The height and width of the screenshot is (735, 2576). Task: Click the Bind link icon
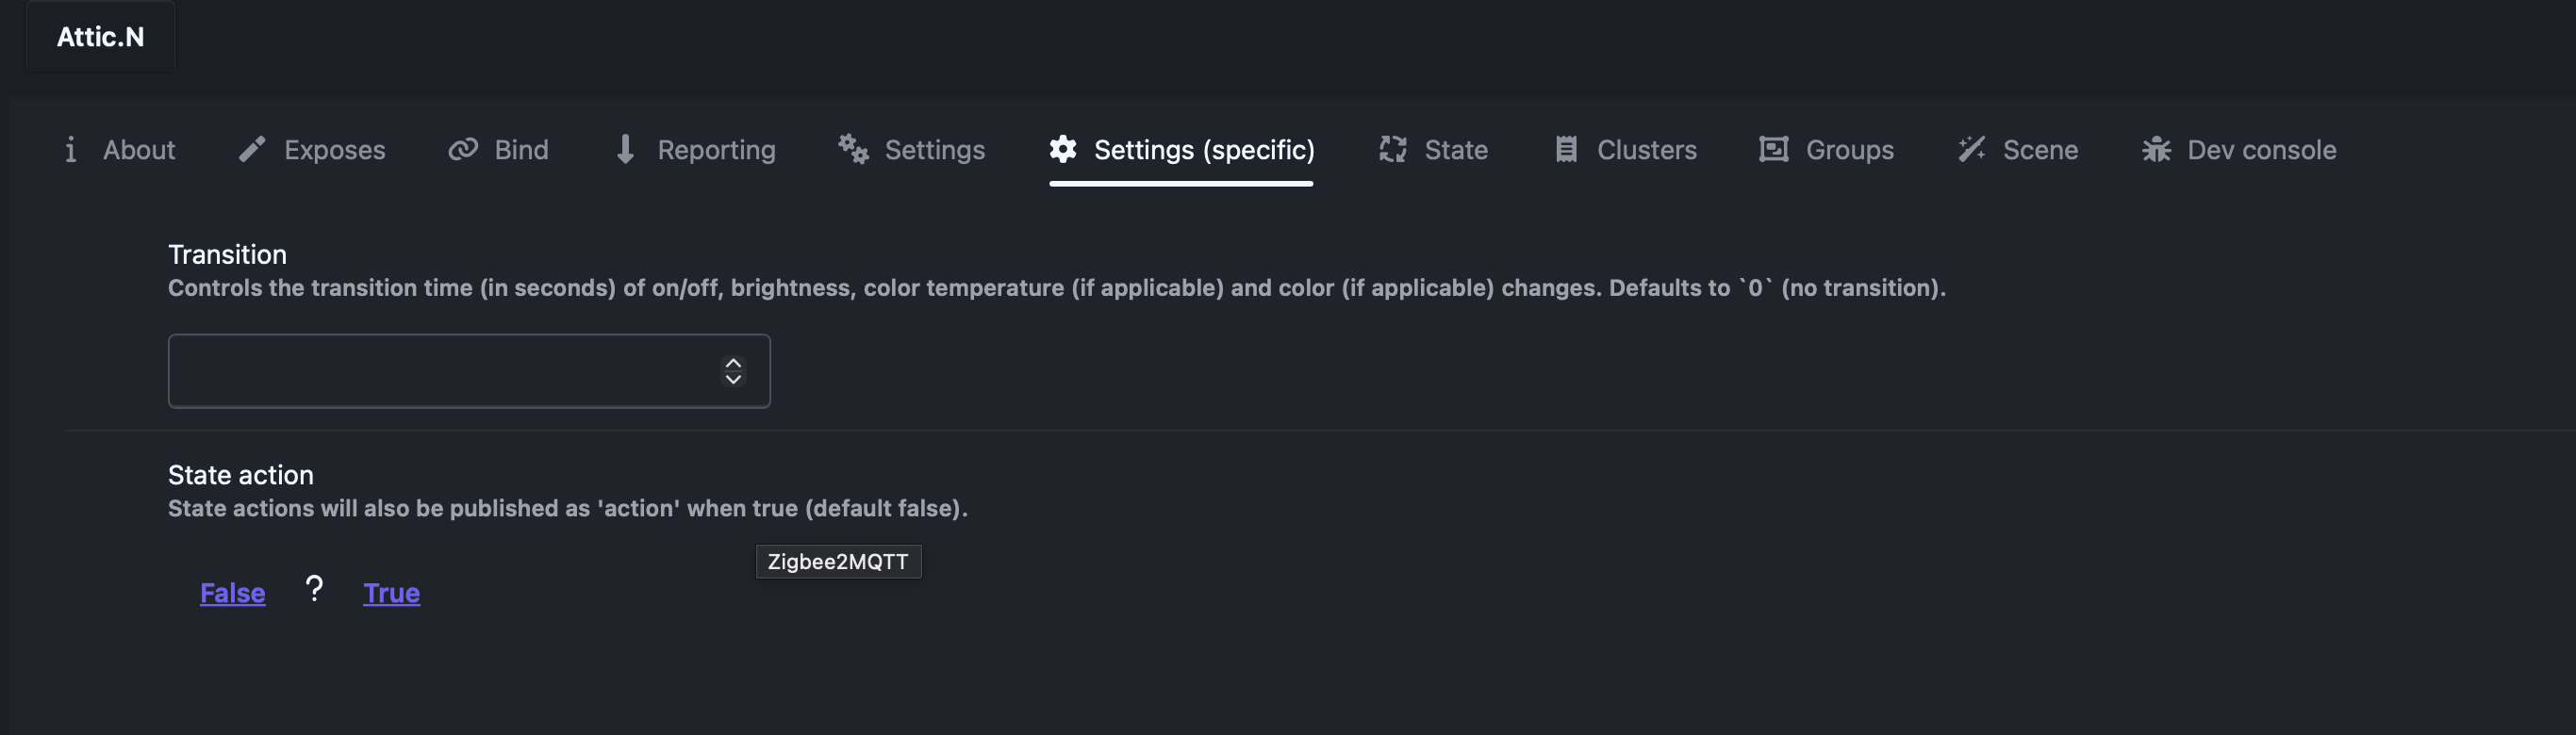click(462, 149)
